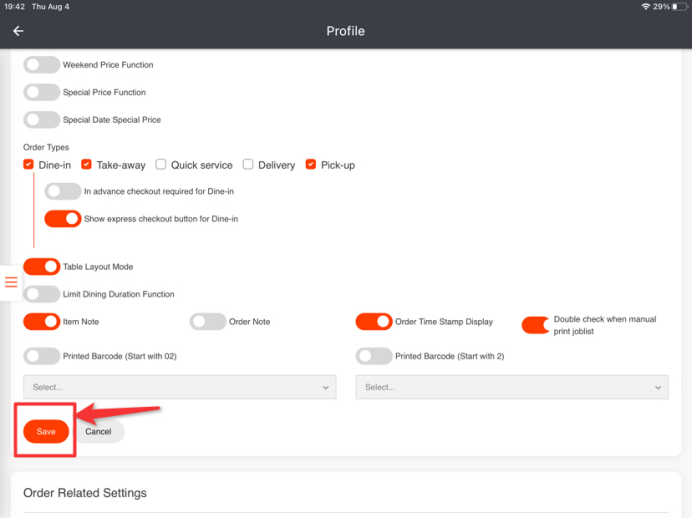Uncheck the Take-away checkbox
Screen dimensions: 692x518
click(x=87, y=165)
